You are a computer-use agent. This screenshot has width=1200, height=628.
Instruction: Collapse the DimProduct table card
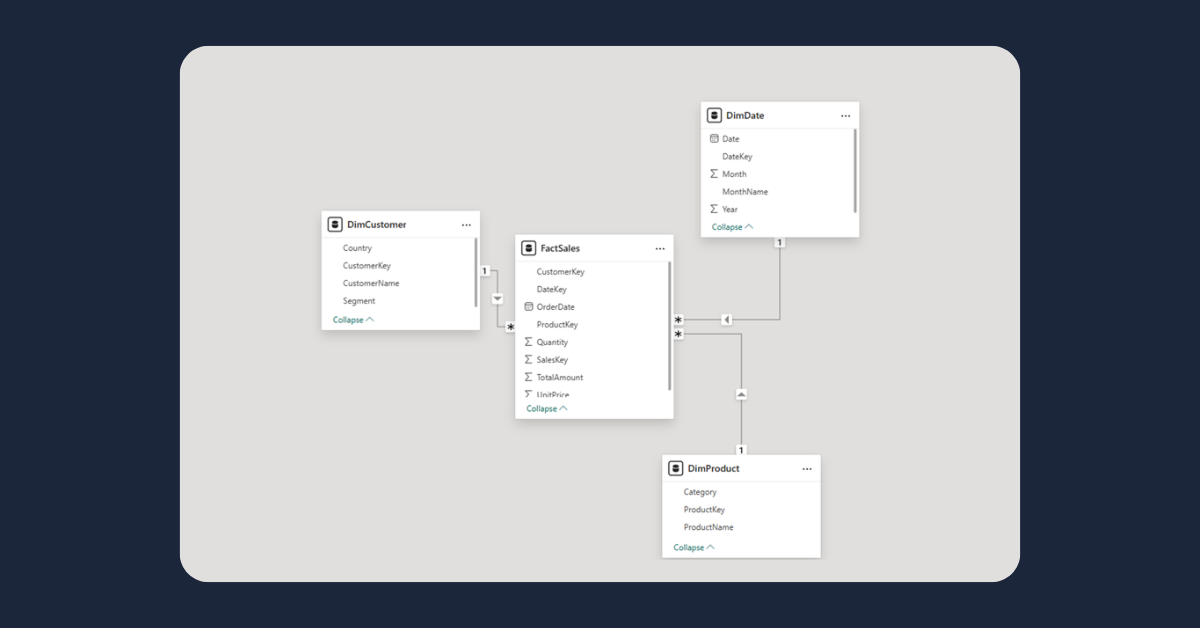694,548
